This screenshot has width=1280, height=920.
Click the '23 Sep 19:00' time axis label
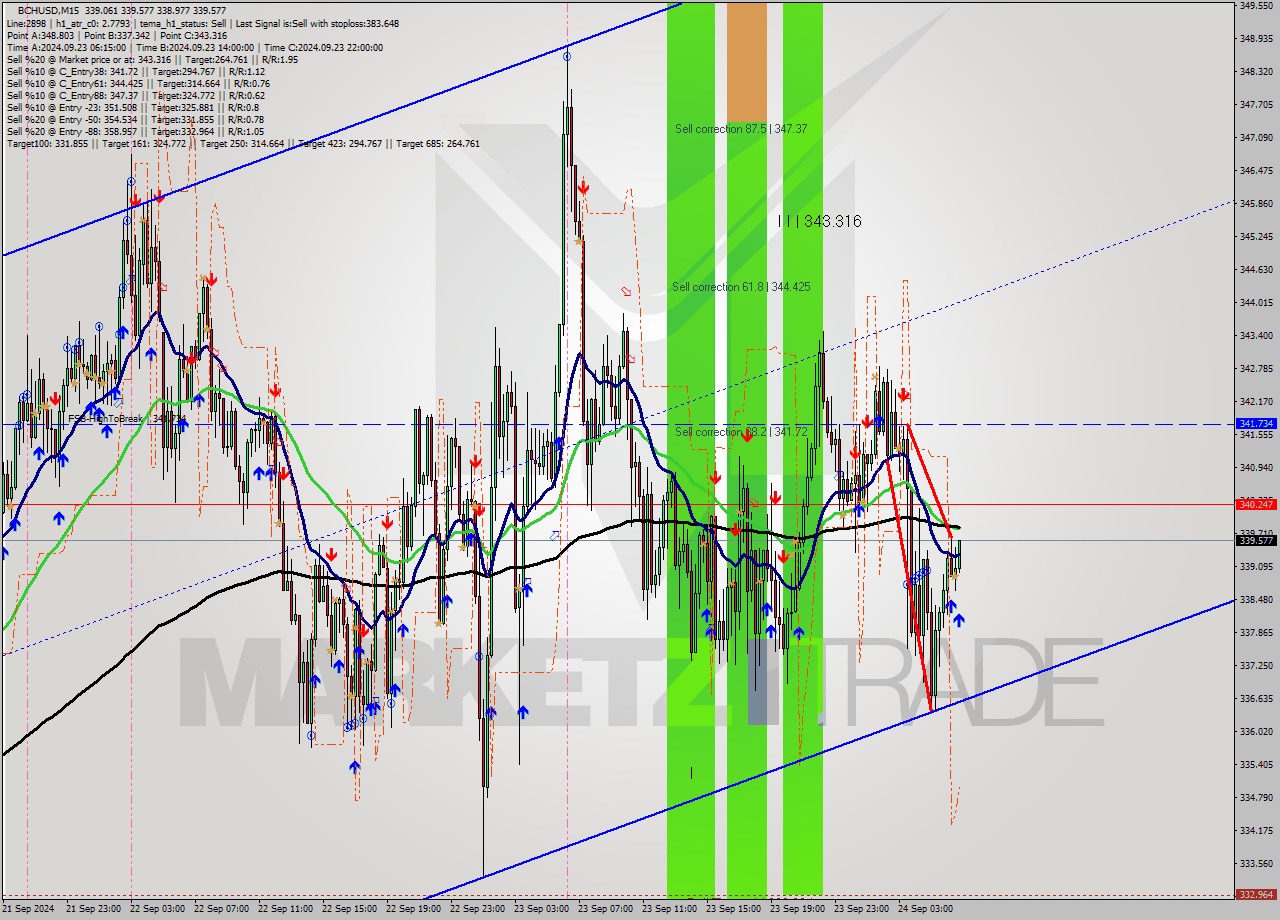(797, 909)
